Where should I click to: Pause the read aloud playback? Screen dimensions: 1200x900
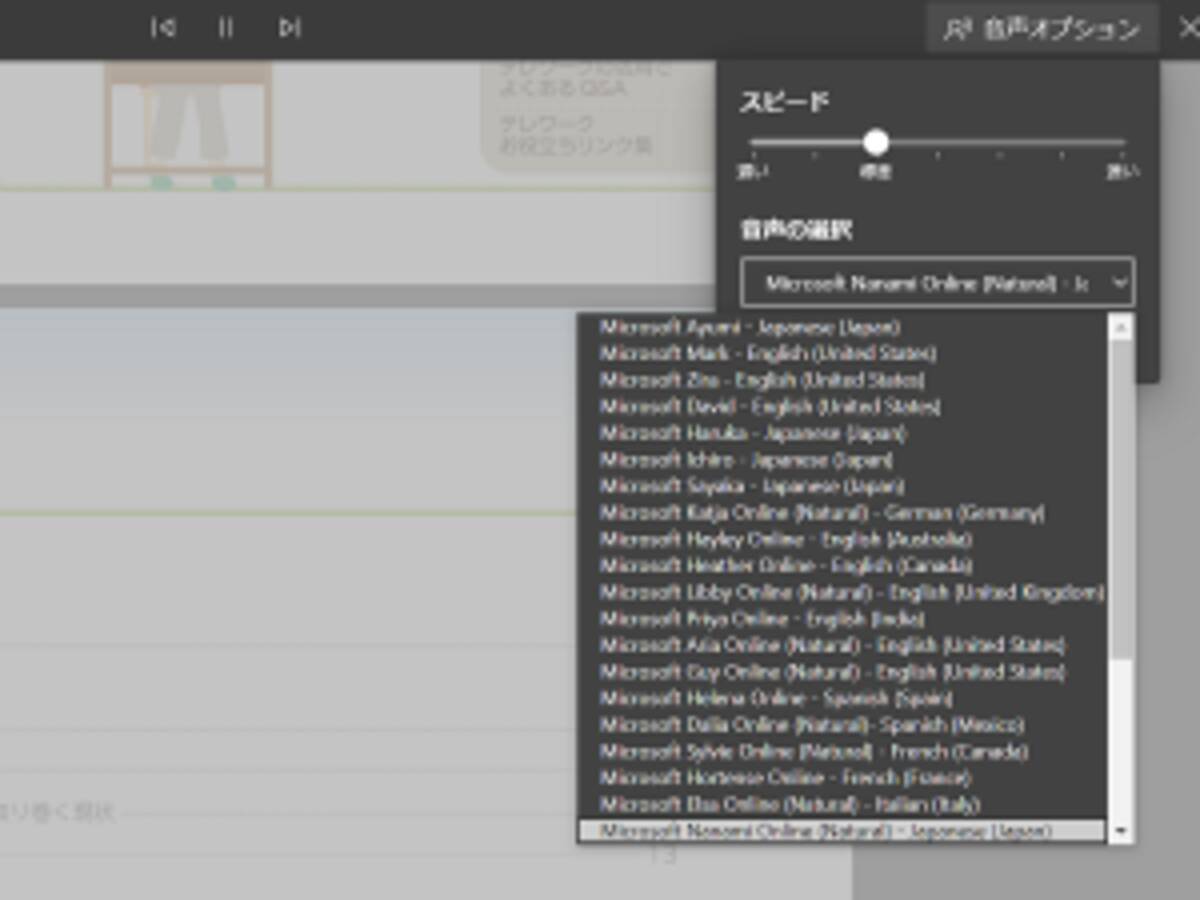pyautogui.click(x=226, y=28)
